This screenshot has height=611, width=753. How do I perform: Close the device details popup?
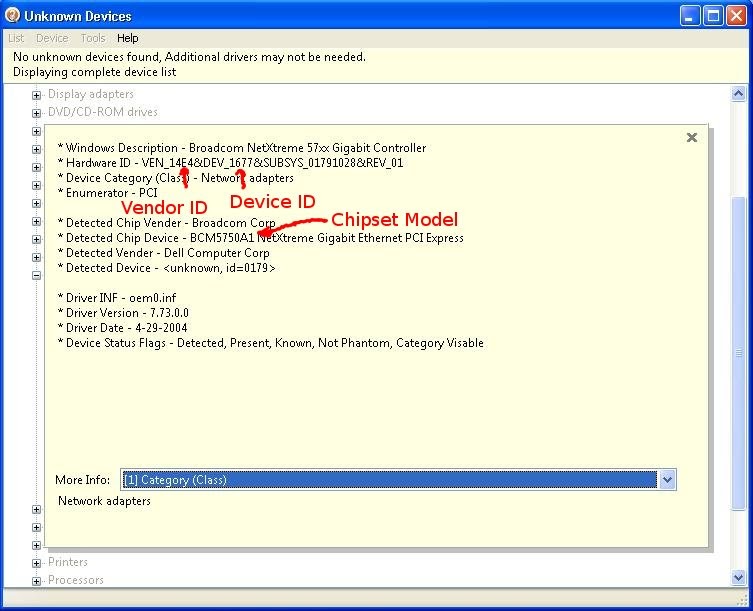(692, 138)
